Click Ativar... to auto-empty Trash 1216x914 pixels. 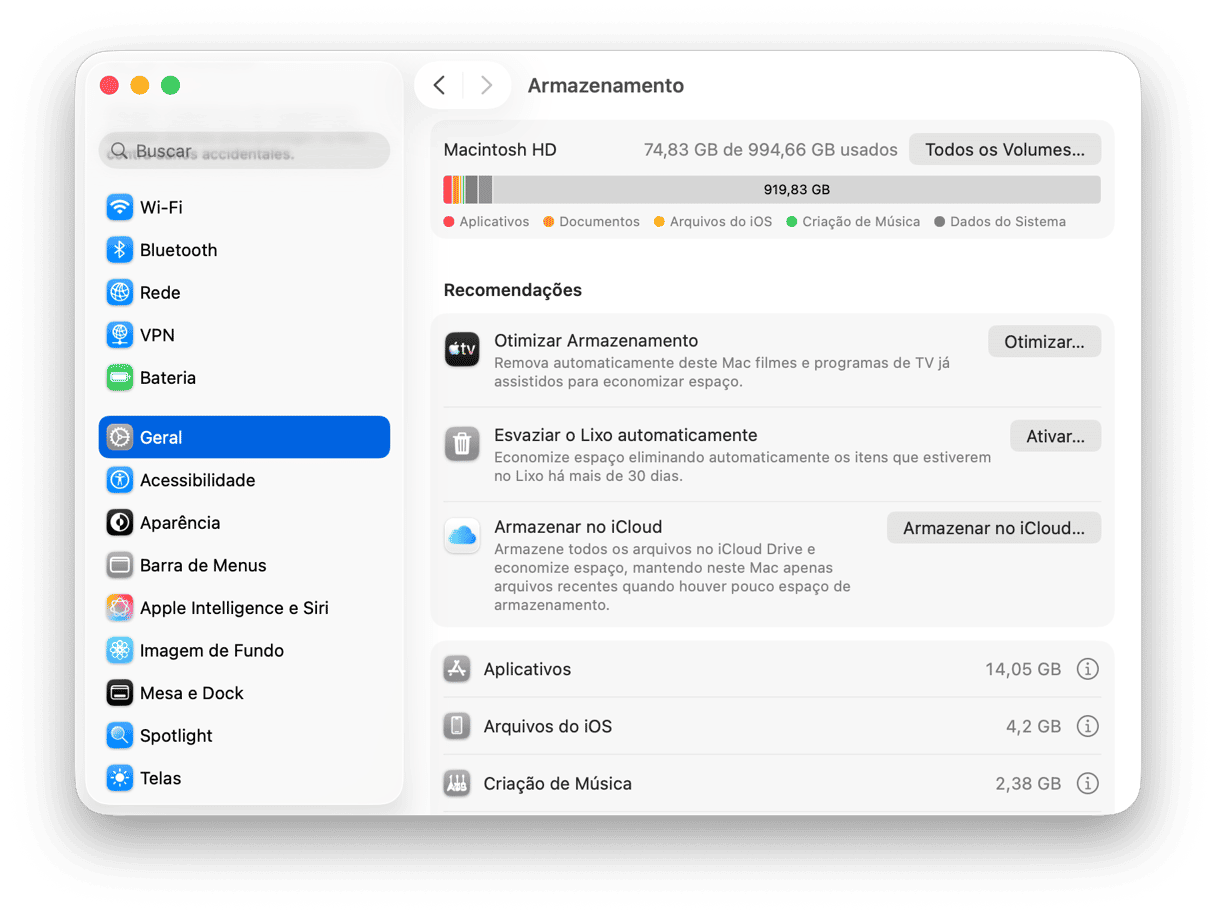click(1055, 436)
